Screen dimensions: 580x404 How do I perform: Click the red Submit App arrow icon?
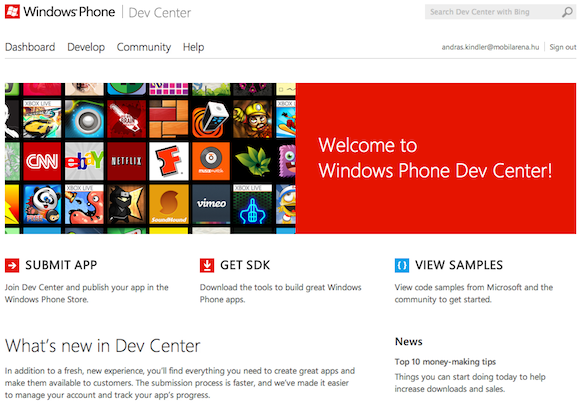pyautogui.click(x=12, y=265)
